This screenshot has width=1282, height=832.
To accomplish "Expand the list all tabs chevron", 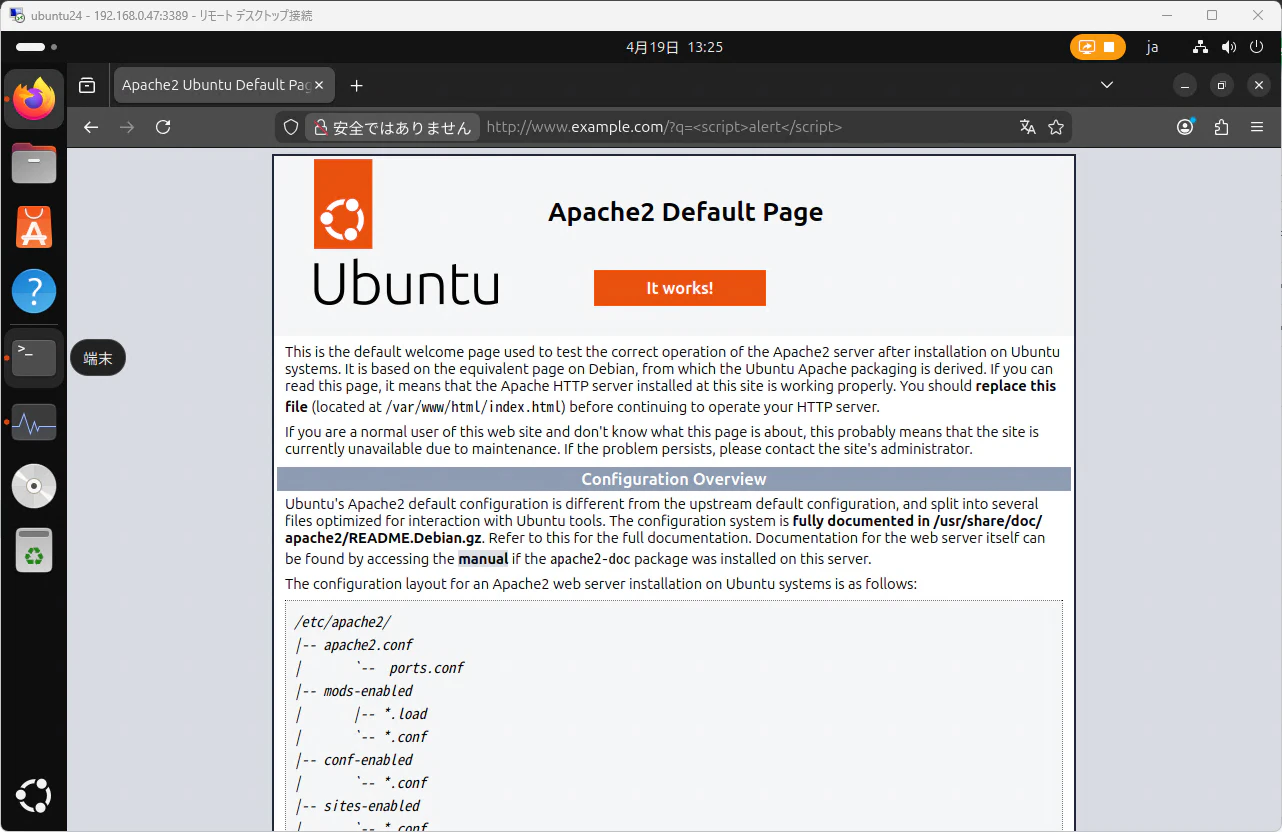I will 1107,85.
